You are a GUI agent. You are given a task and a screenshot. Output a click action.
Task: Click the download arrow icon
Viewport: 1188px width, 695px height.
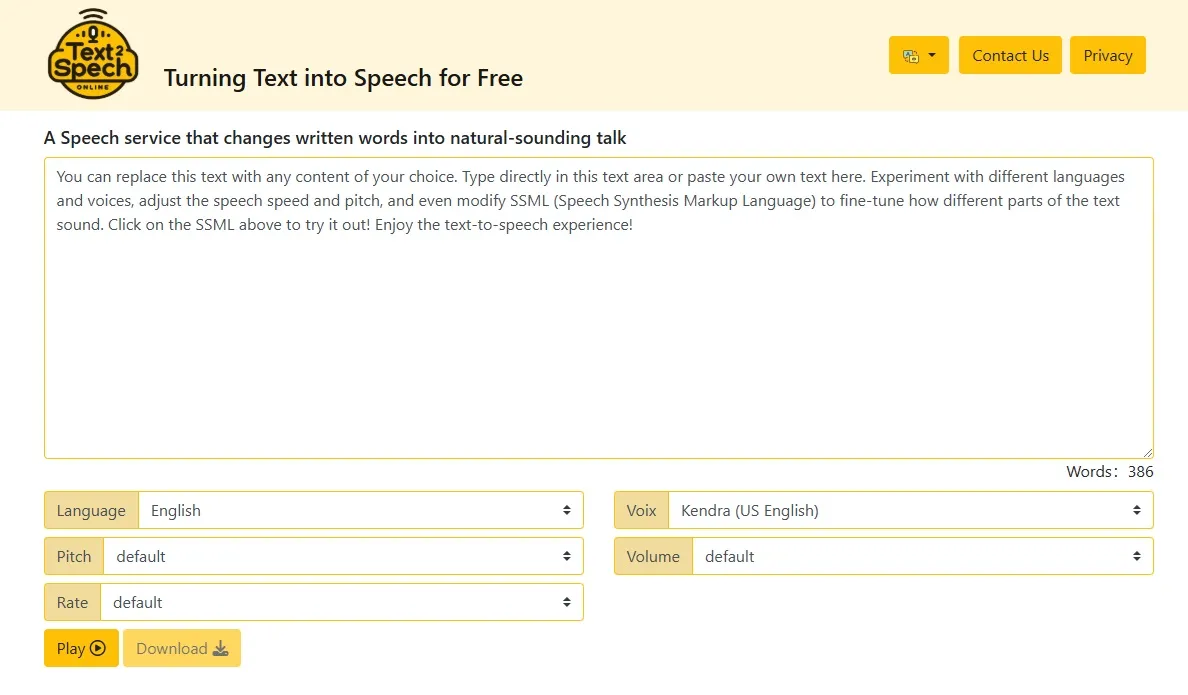point(221,648)
